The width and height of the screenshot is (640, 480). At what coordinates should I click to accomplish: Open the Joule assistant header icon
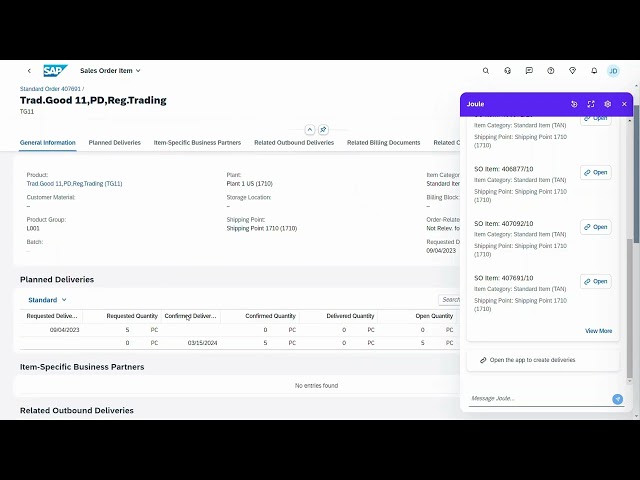[x=507, y=71]
